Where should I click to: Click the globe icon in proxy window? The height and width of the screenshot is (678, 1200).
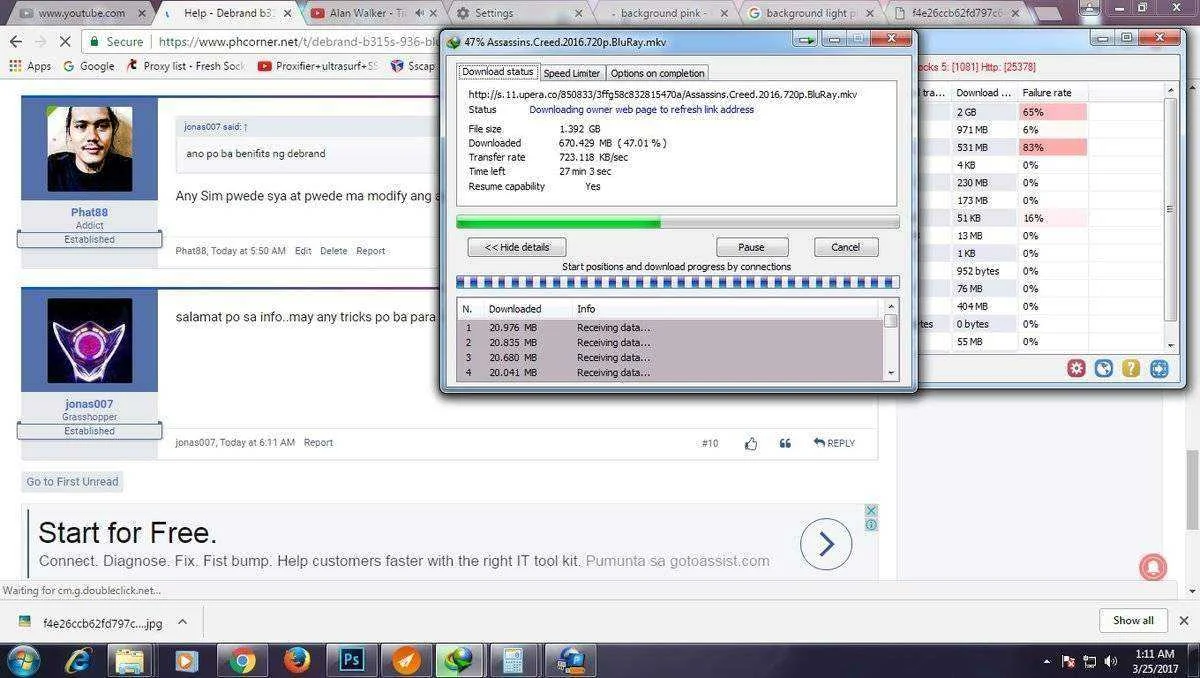(x=1103, y=368)
